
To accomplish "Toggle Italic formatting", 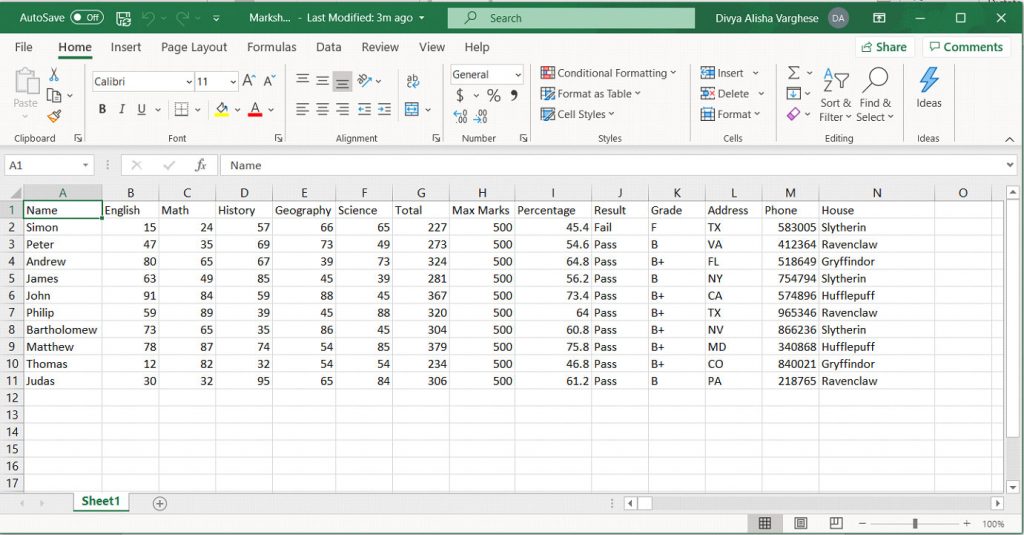I will point(122,110).
